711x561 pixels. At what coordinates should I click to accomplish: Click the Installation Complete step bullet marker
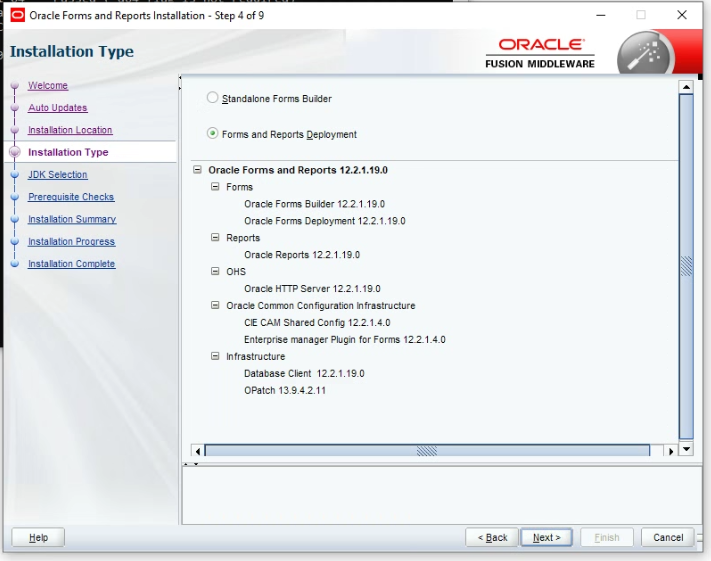tap(15, 263)
